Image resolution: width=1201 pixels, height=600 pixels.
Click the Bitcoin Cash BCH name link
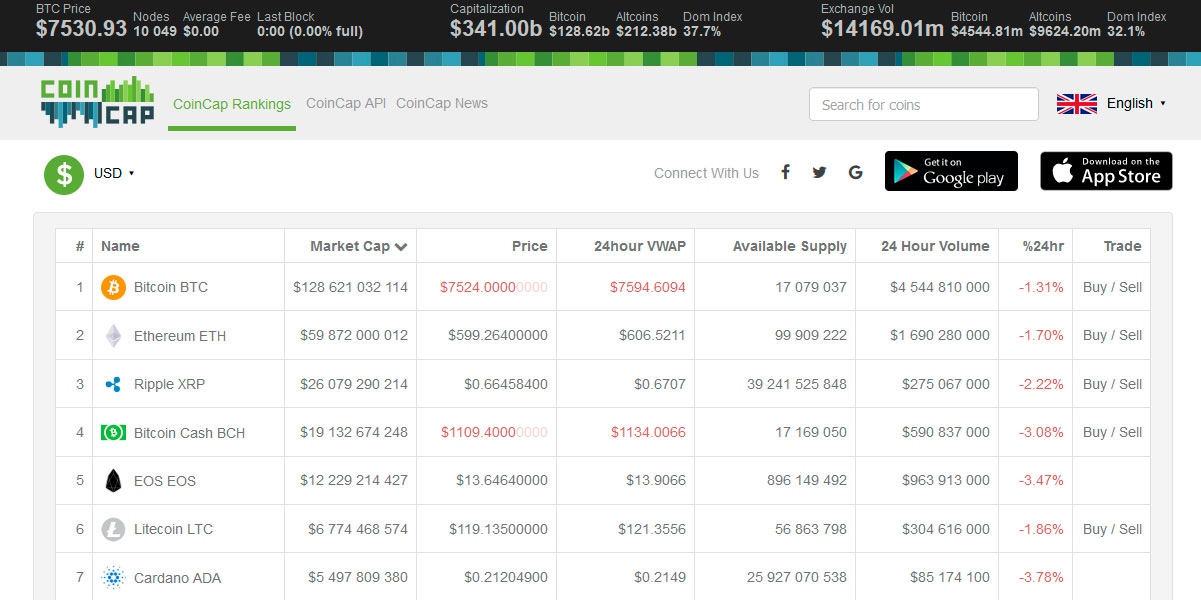tap(189, 433)
